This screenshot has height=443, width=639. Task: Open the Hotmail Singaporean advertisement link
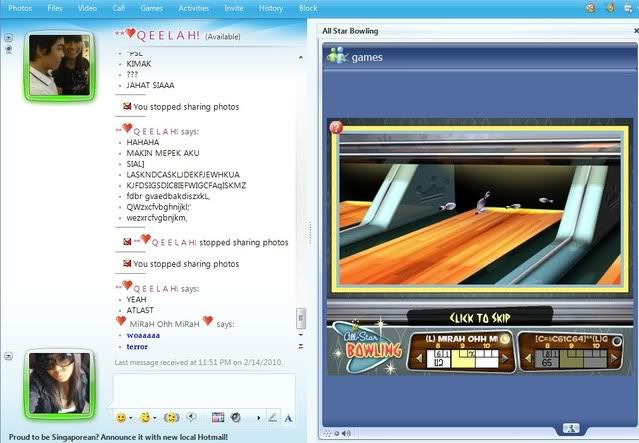pyautogui.click(x=118, y=437)
